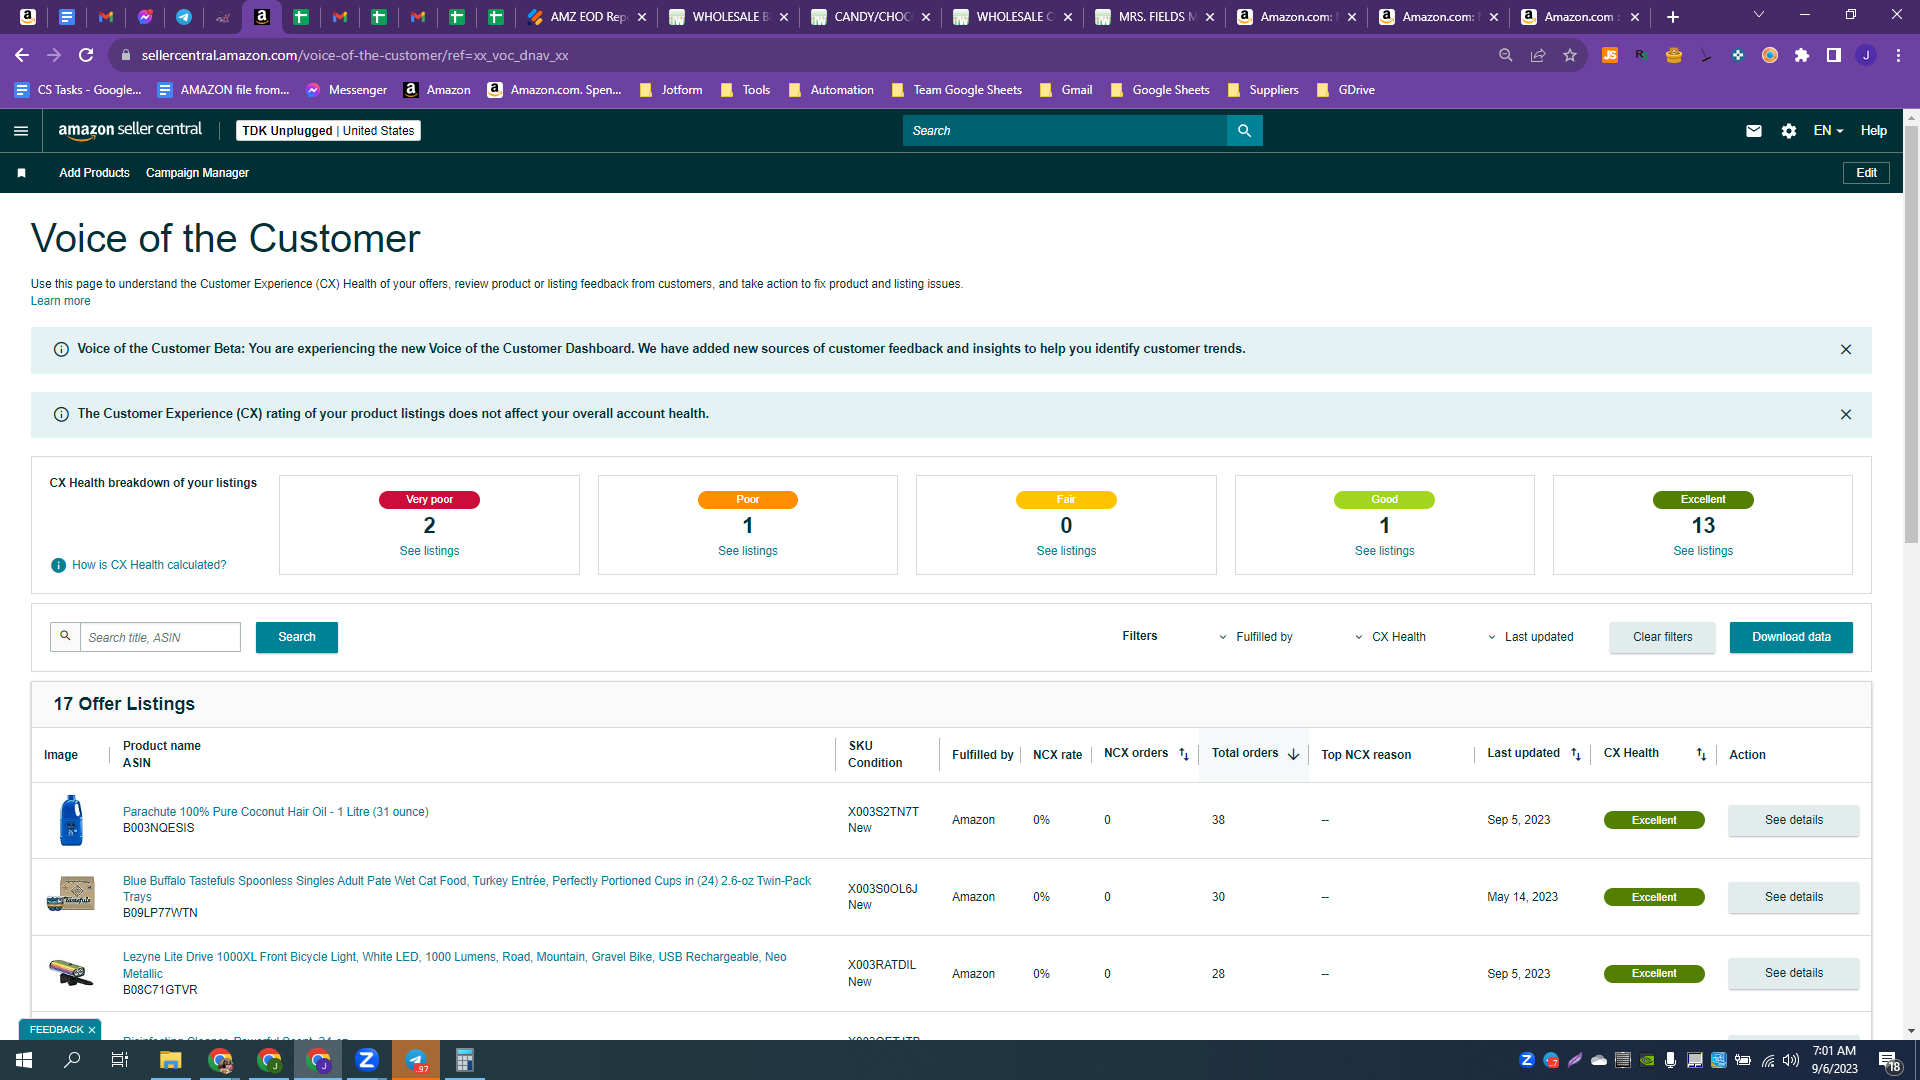Screen dimensions: 1920x1080
Task: Open Calculator from the taskbar
Action: [465, 1060]
